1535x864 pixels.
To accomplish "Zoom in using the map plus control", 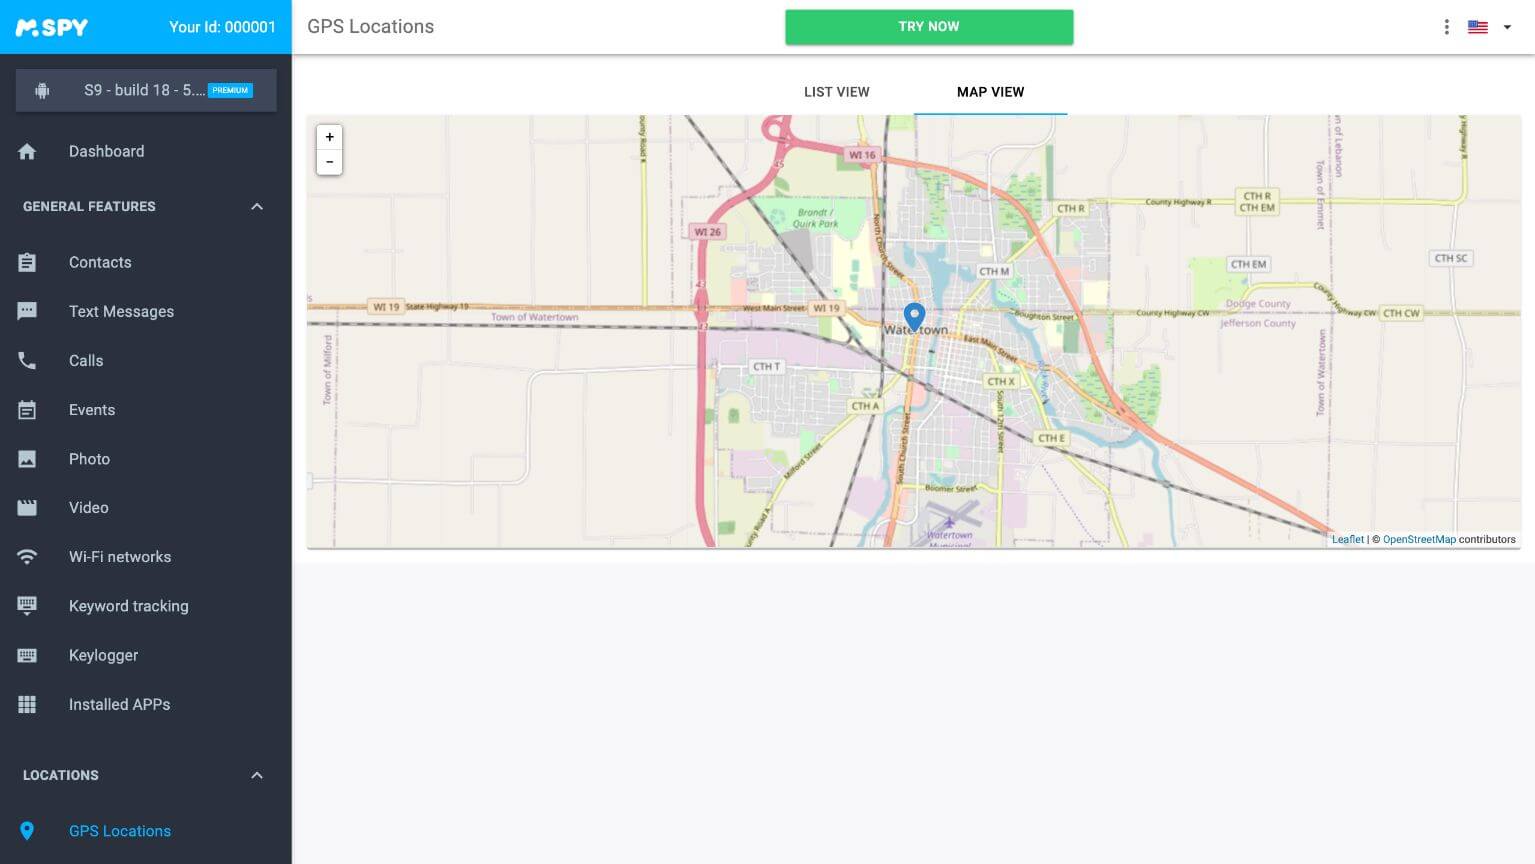I will pyautogui.click(x=329, y=137).
